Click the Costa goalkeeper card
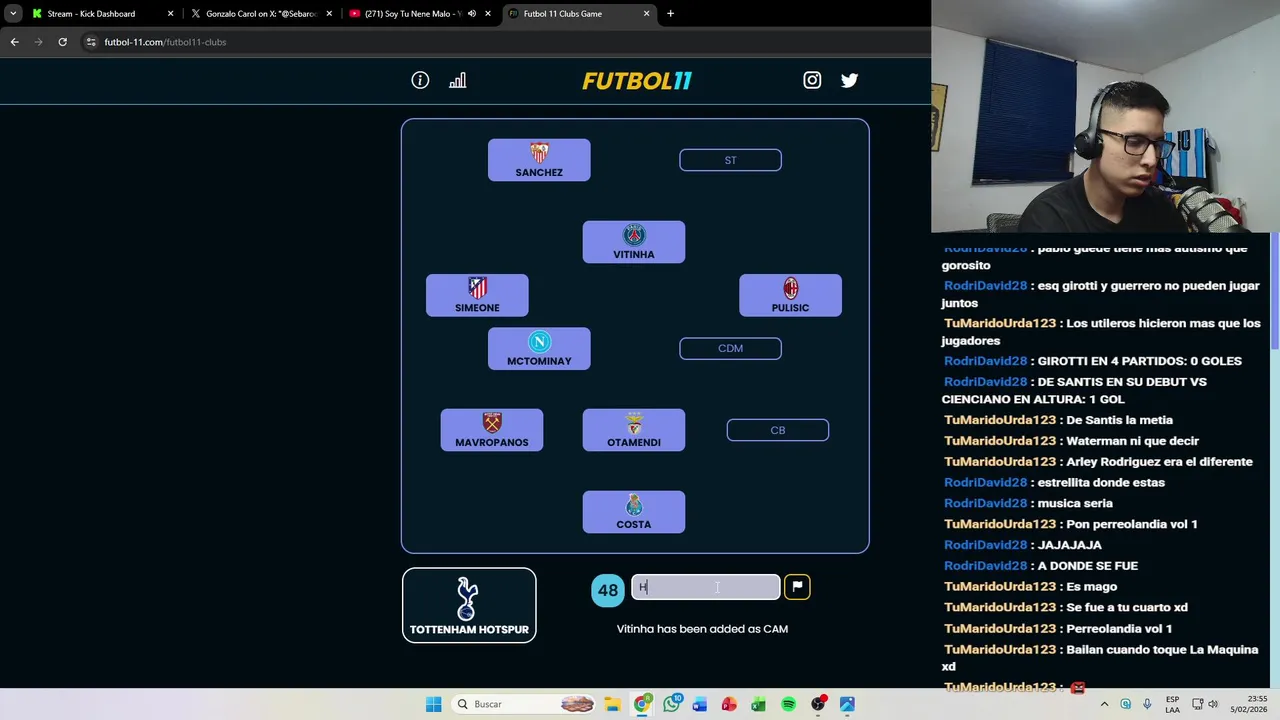 [634, 512]
